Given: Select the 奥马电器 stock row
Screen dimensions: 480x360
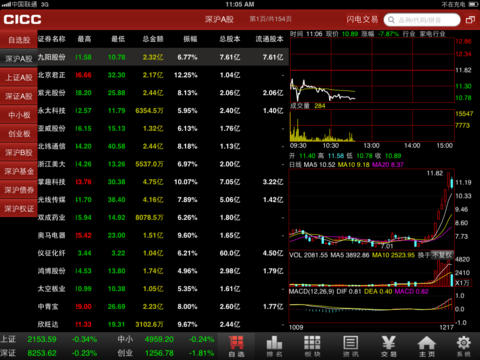Looking at the screenshot, I should [163, 235].
